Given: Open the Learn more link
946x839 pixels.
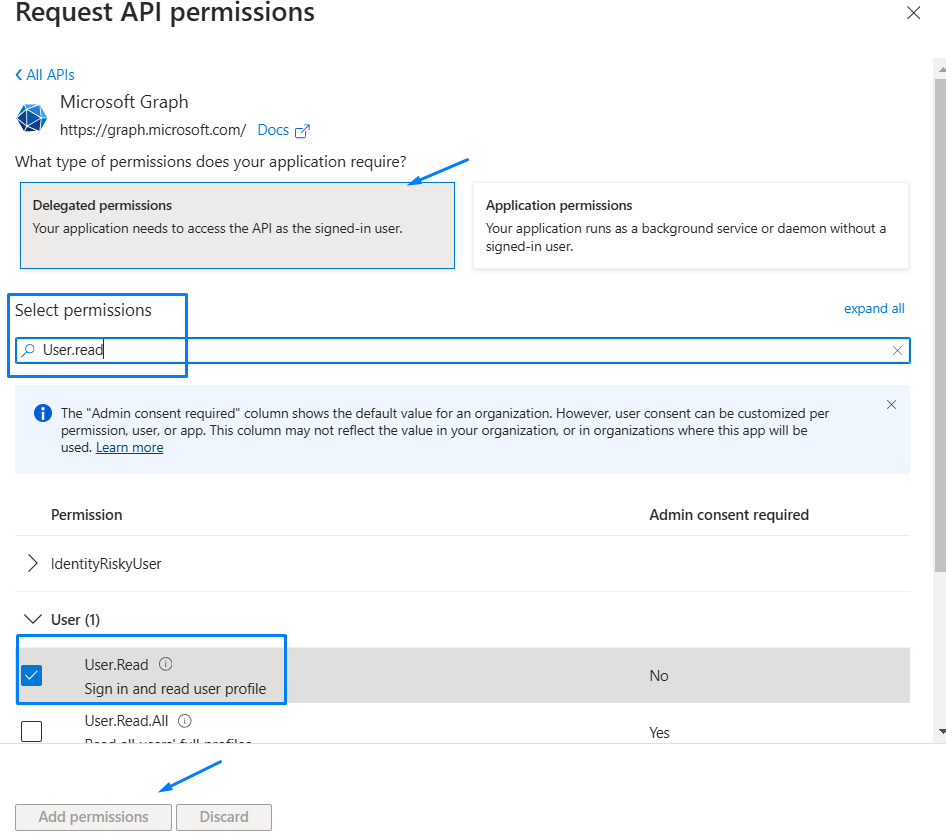Looking at the screenshot, I should (130, 448).
